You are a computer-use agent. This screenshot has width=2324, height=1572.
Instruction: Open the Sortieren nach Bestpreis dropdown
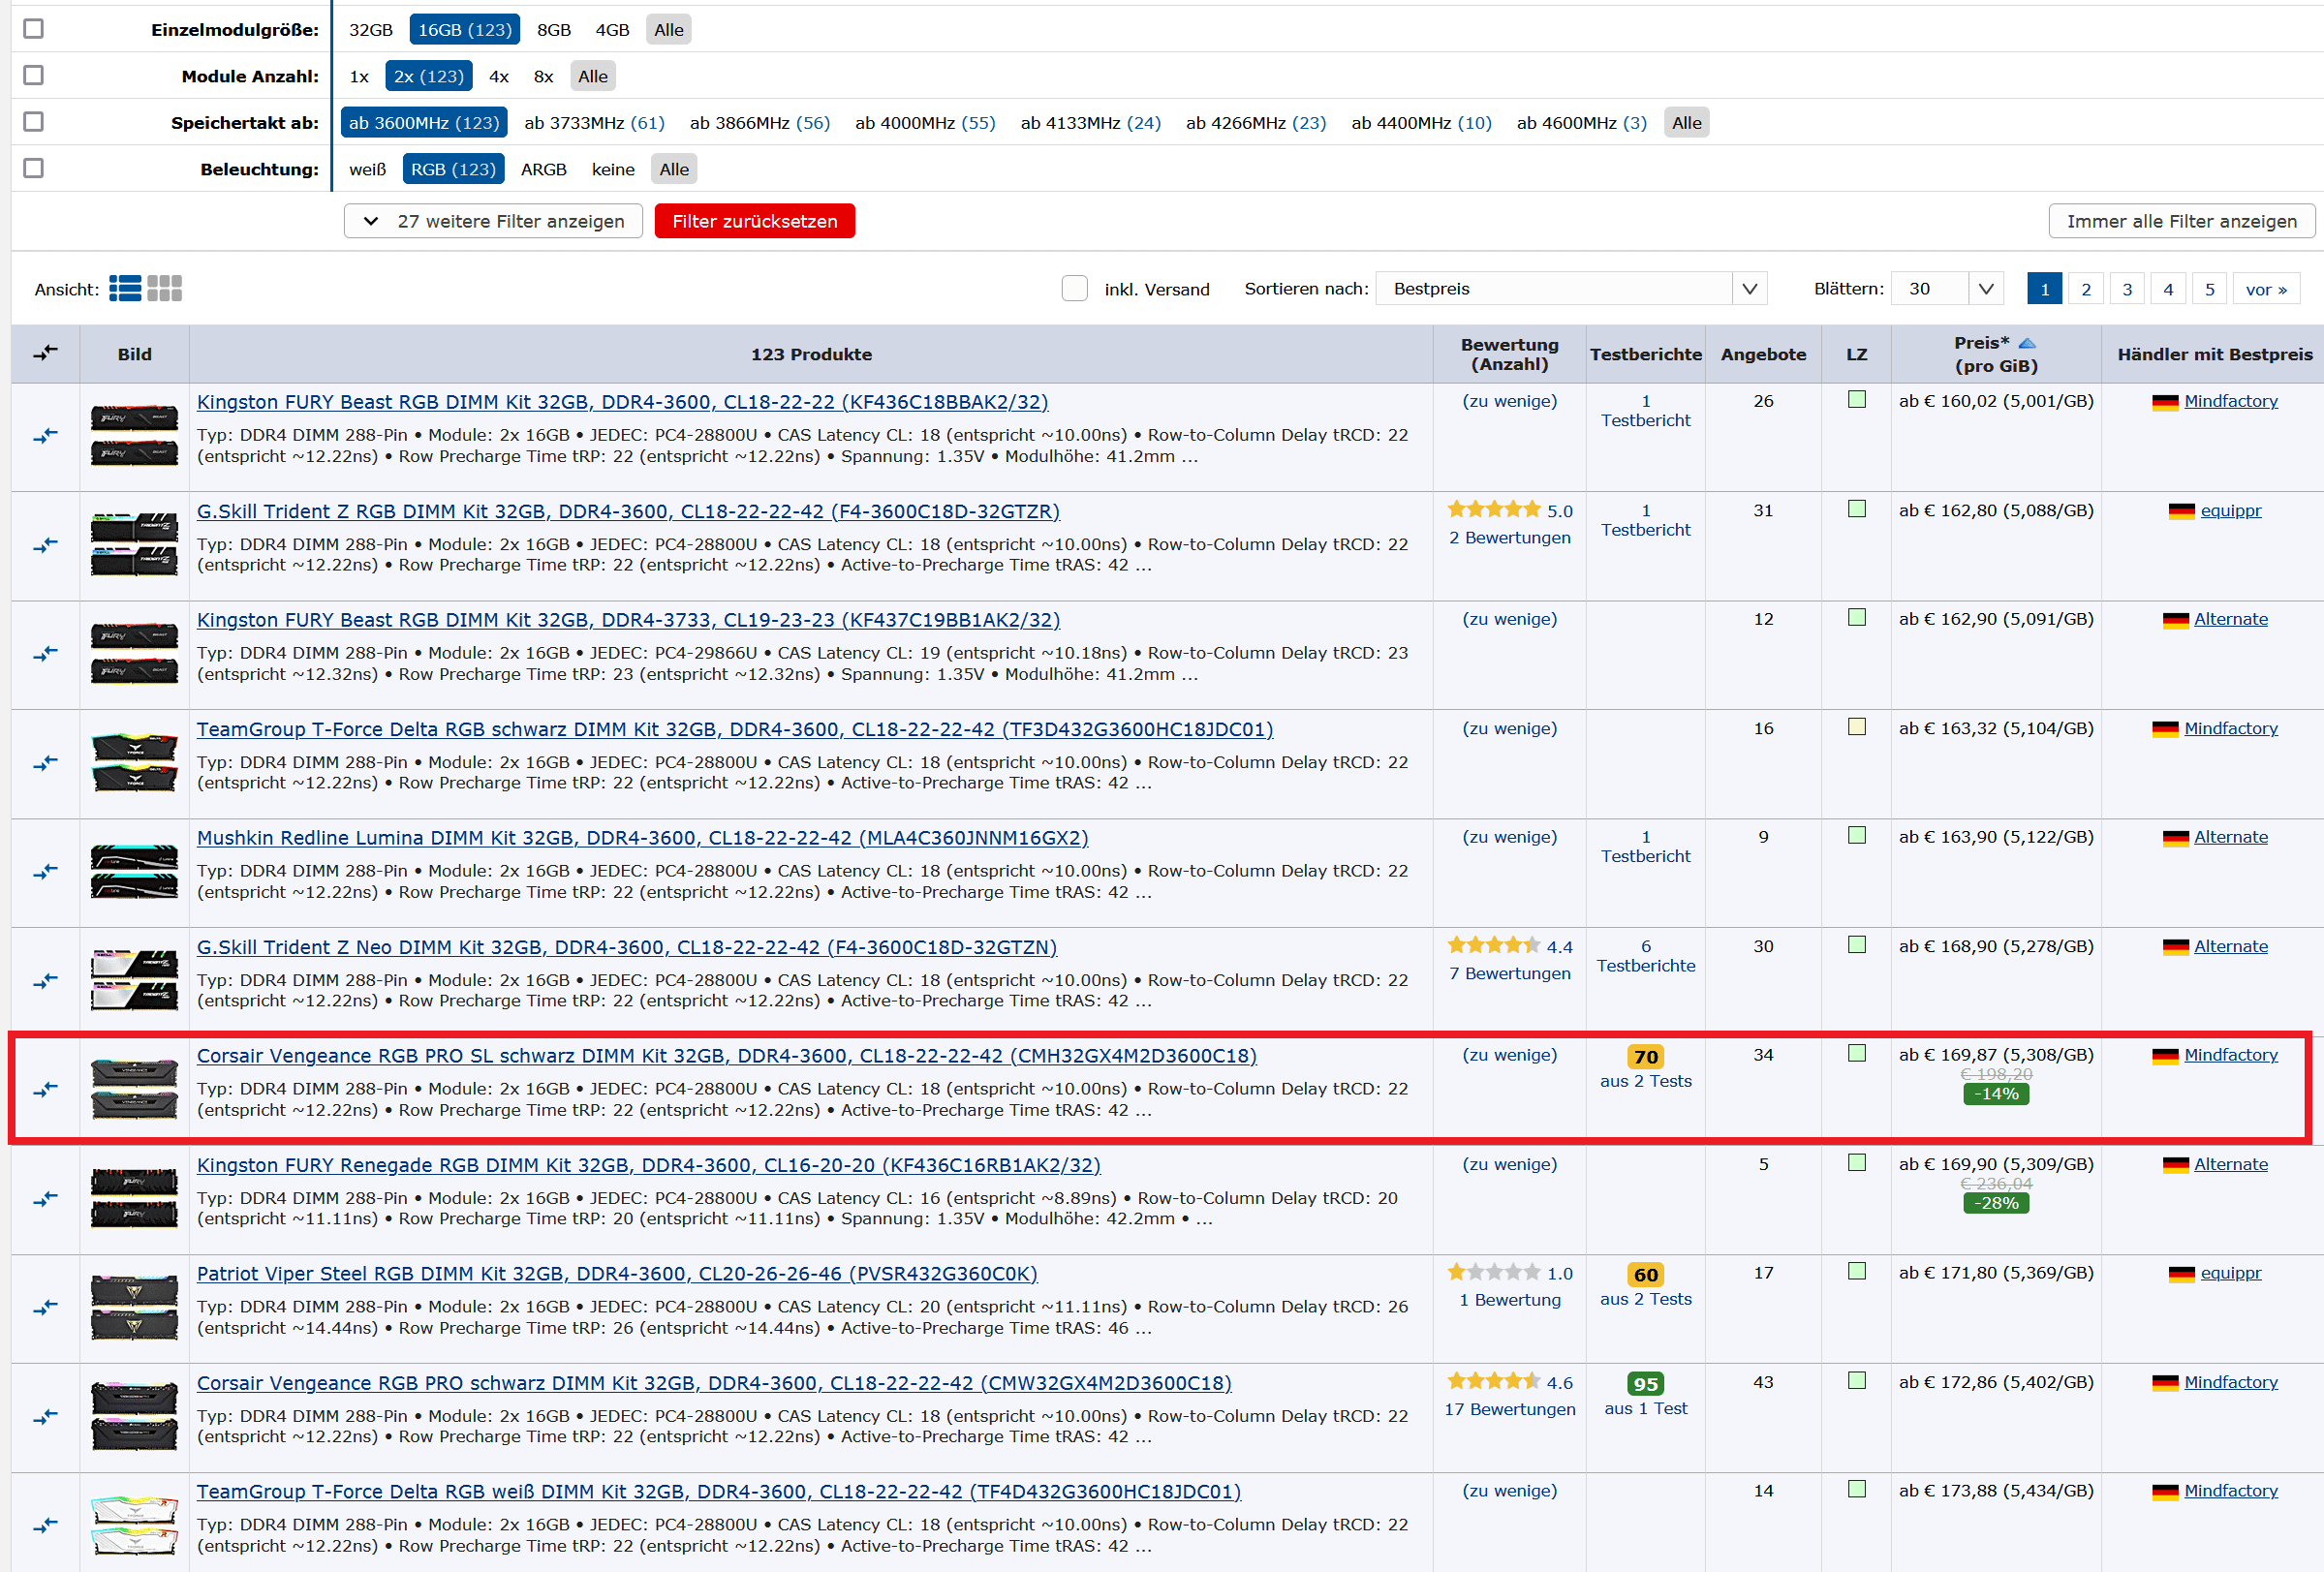coord(1571,289)
